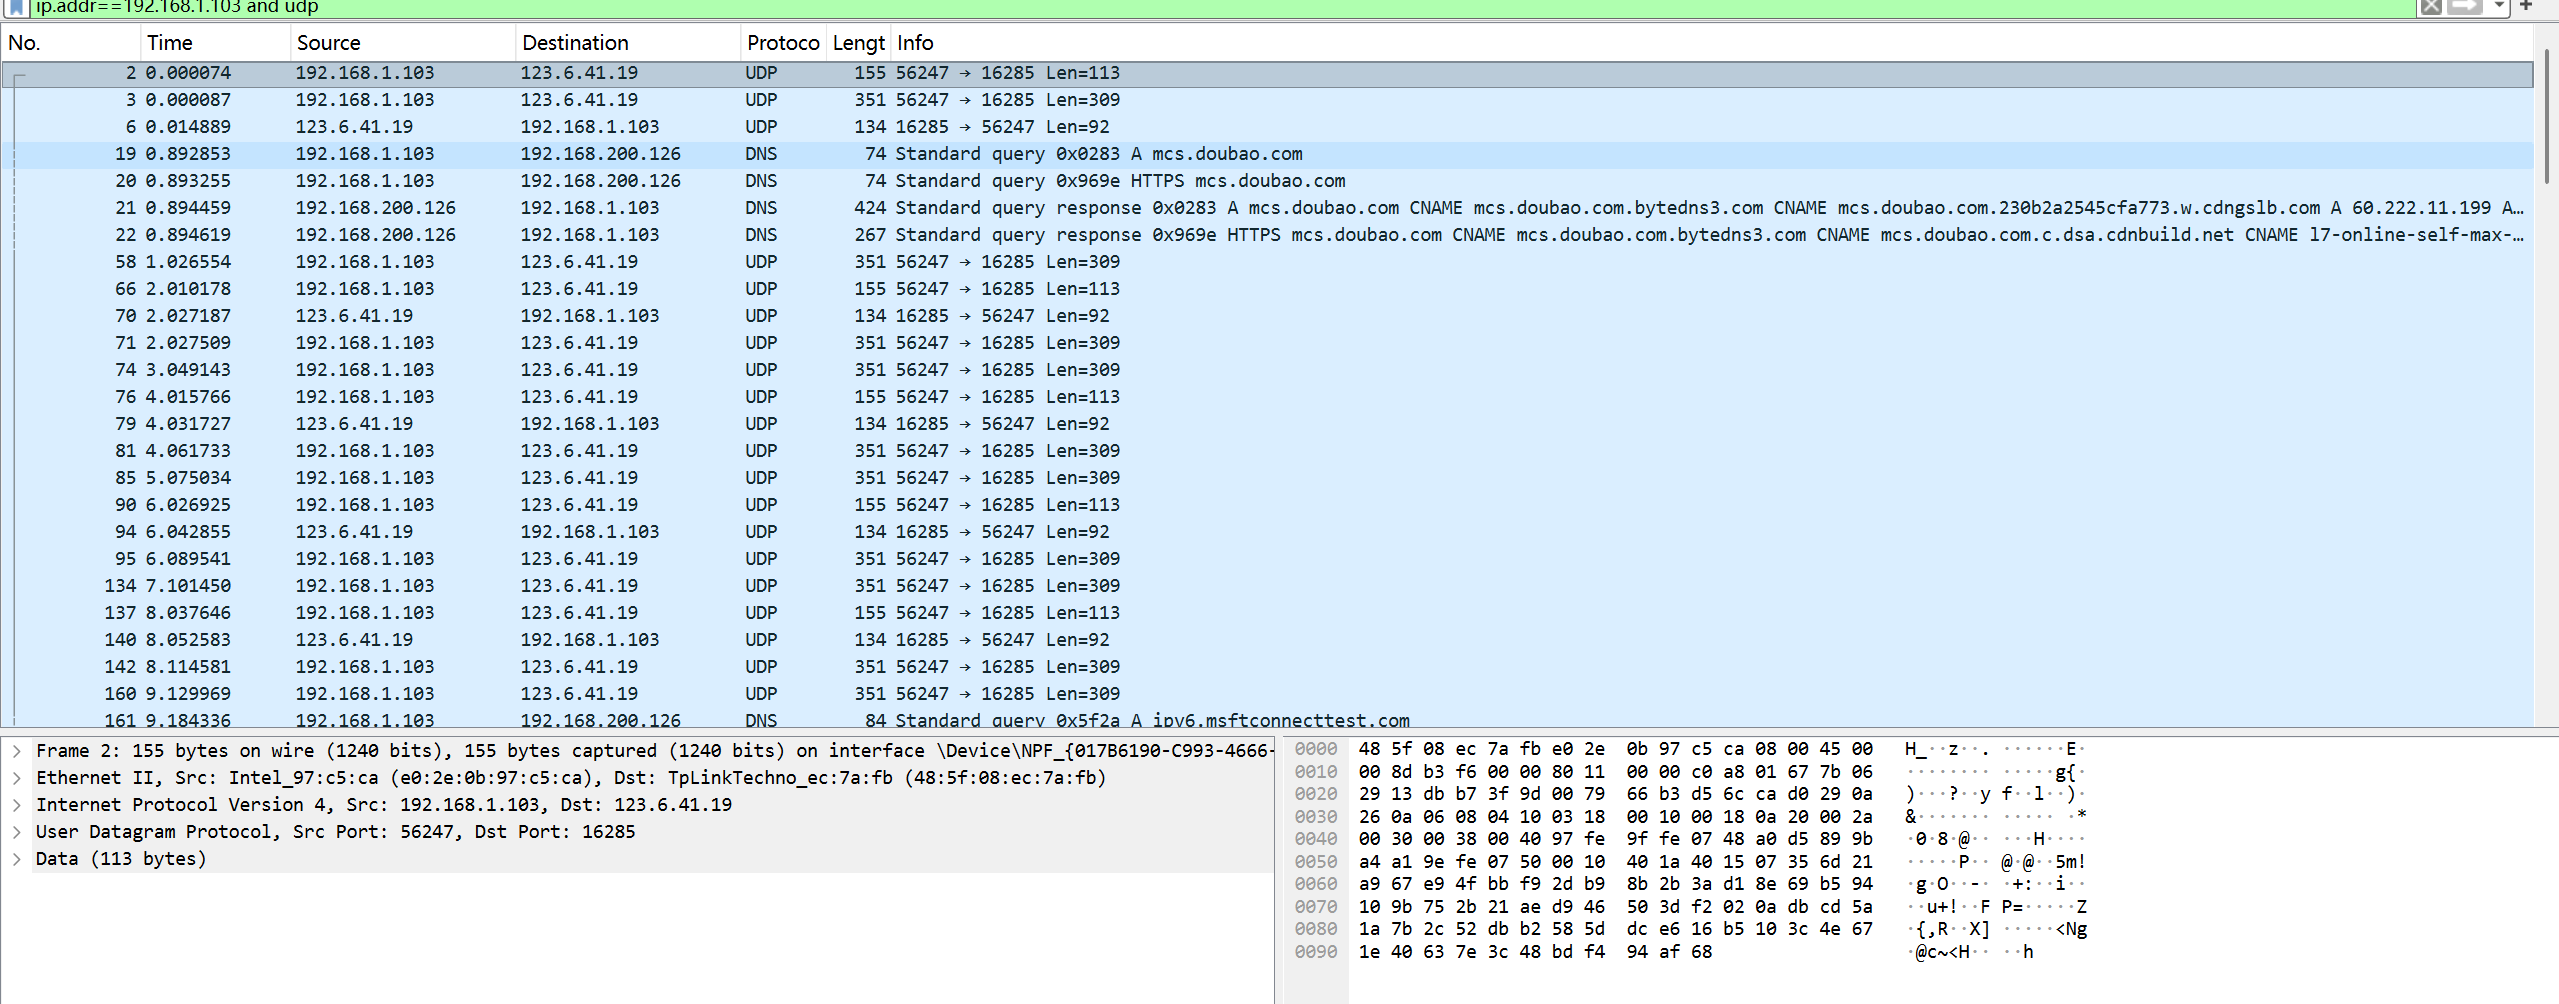Select packet 20 HTTPS query row
Viewport: 2559px width, 1004px height.
click(1267, 181)
